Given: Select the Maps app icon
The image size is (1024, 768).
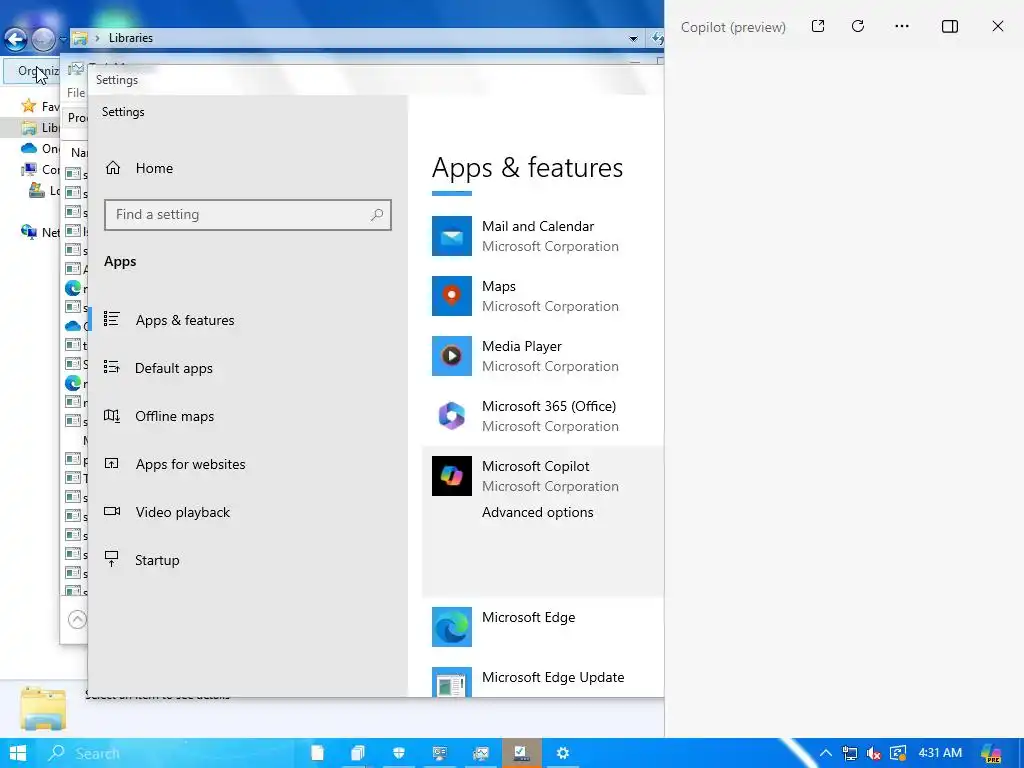Looking at the screenshot, I should coord(451,296).
